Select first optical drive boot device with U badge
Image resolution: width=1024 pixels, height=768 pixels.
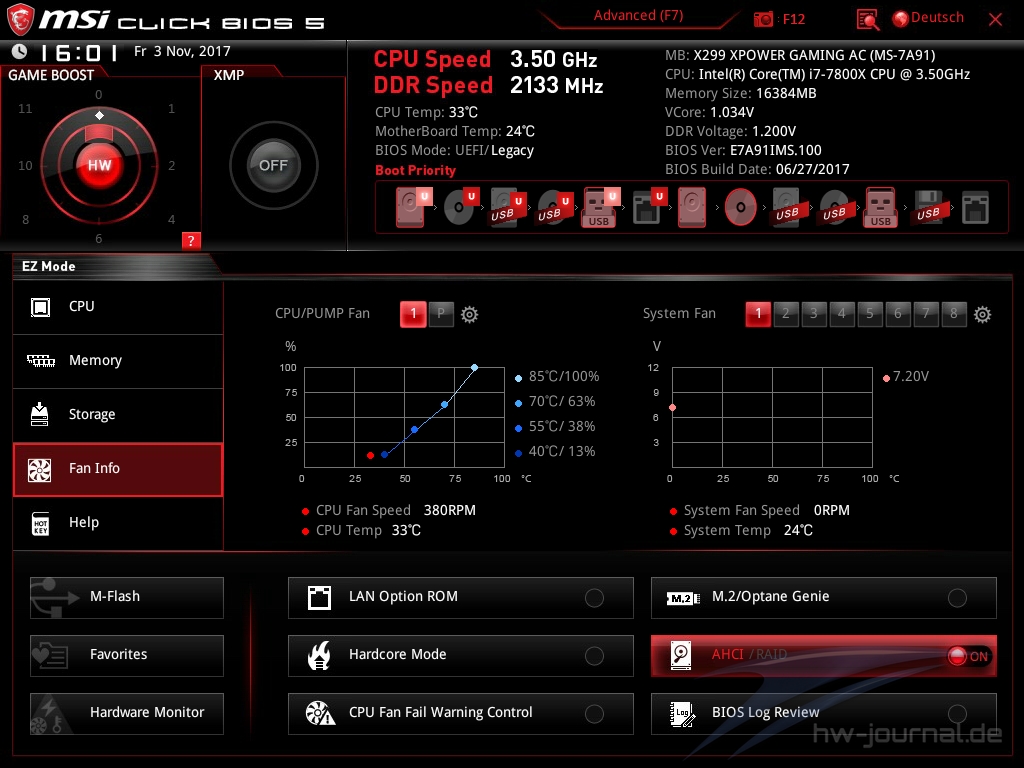pyautogui.click(x=460, y=207)
